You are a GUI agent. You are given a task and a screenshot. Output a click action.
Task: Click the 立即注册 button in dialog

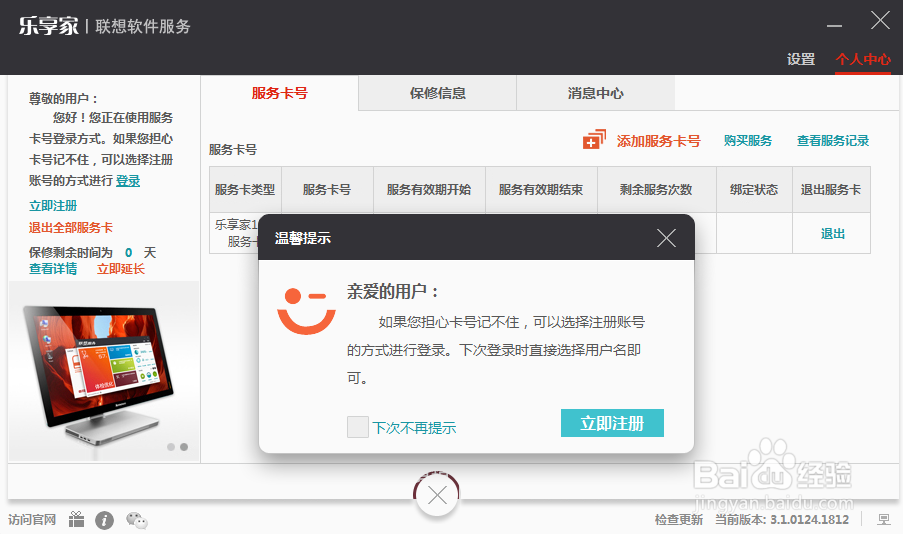pos(612,423)
